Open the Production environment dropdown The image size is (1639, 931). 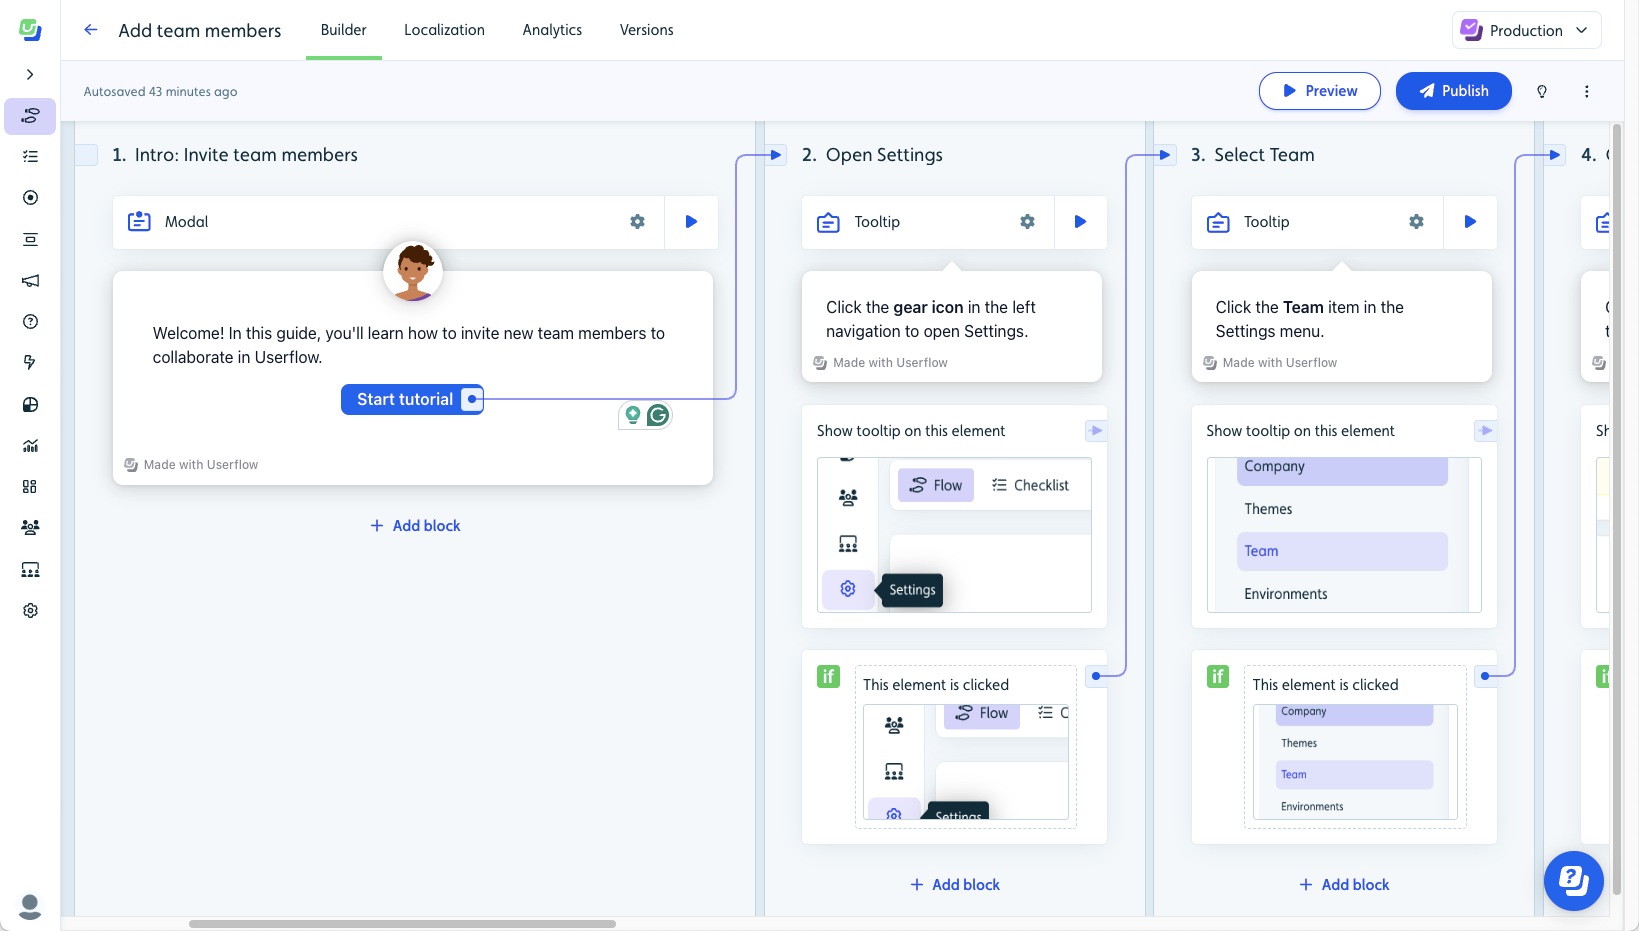pos(1526,30)
